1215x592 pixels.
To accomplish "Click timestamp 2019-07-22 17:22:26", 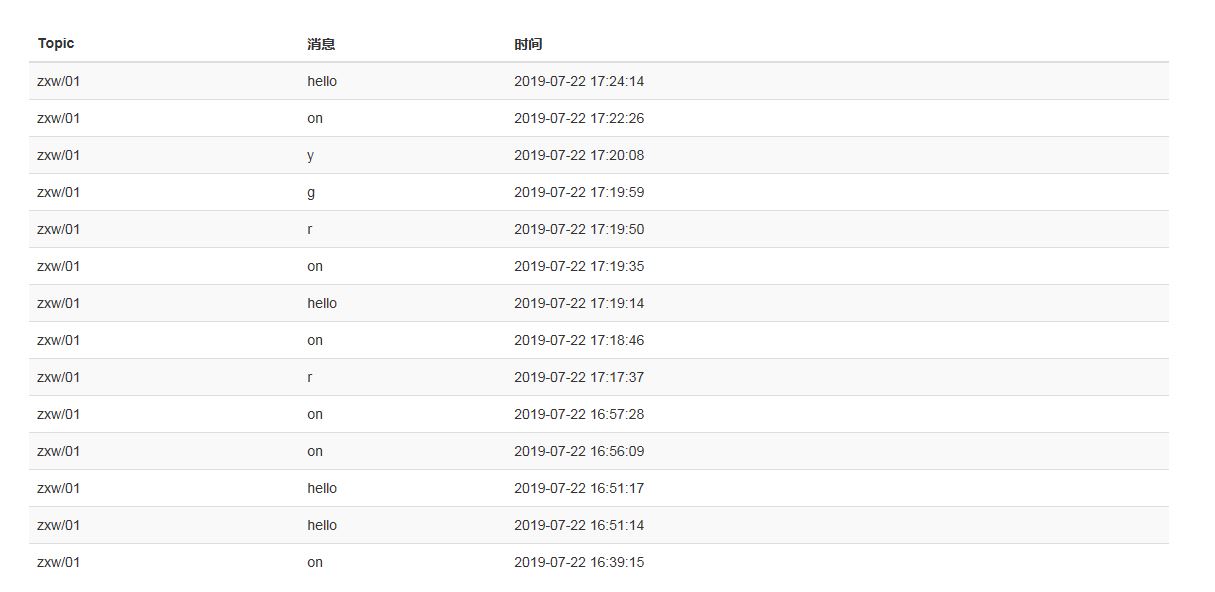I will click(x=579, y=118).
